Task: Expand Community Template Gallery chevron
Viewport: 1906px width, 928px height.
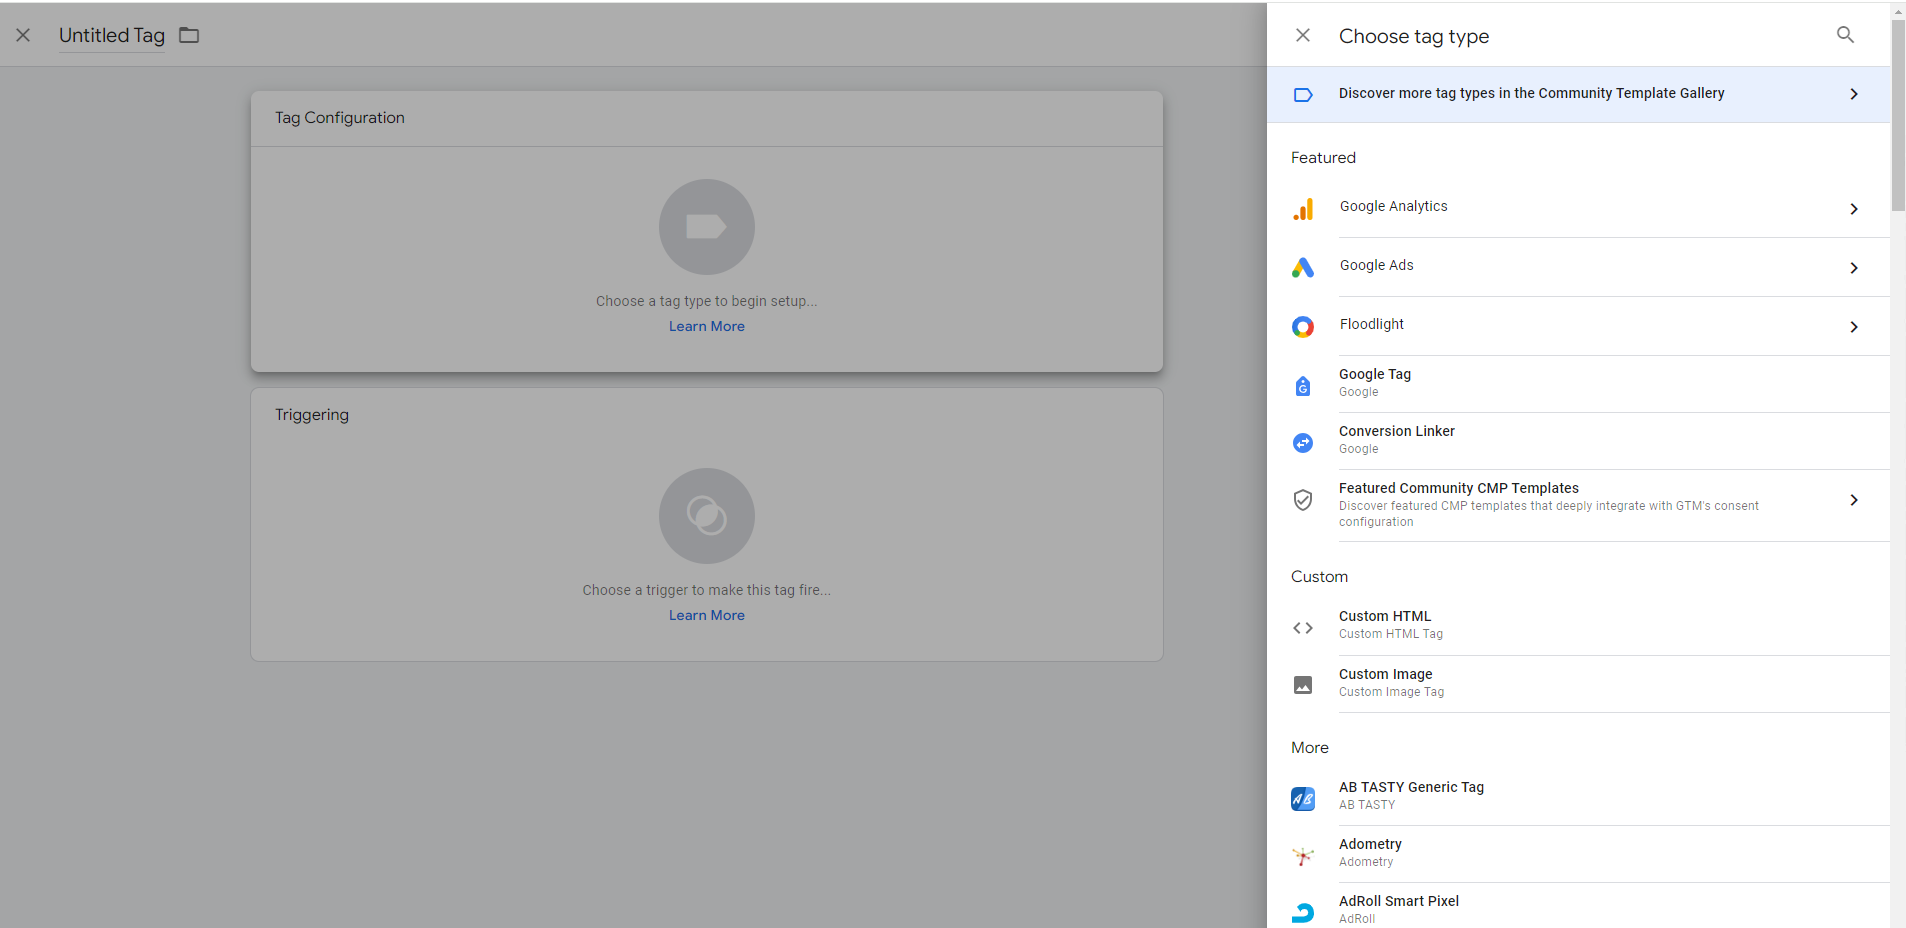Action: [x=1854, y=94]
